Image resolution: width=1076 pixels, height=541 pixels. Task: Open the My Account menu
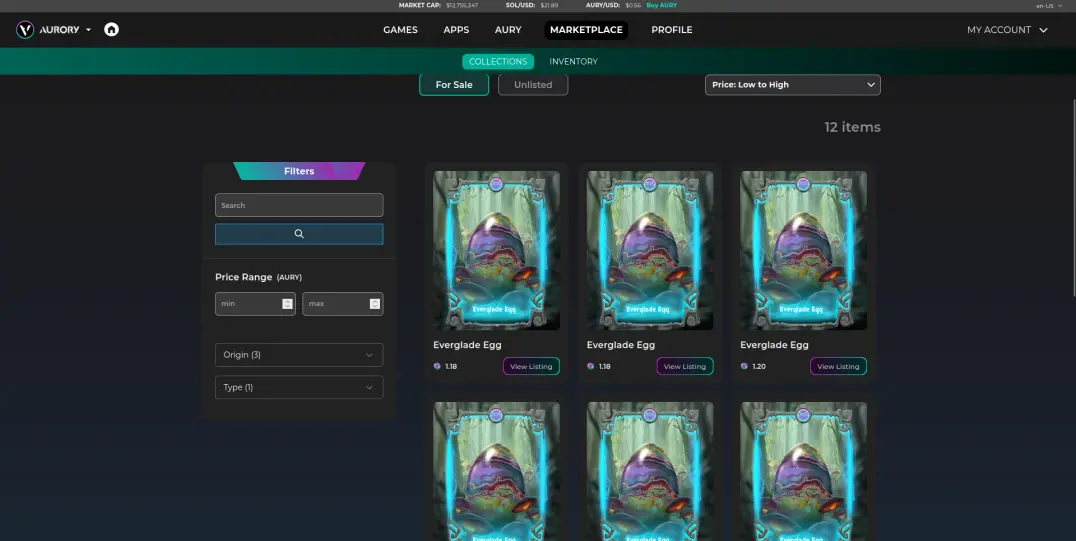click(x=1007, y=30)
